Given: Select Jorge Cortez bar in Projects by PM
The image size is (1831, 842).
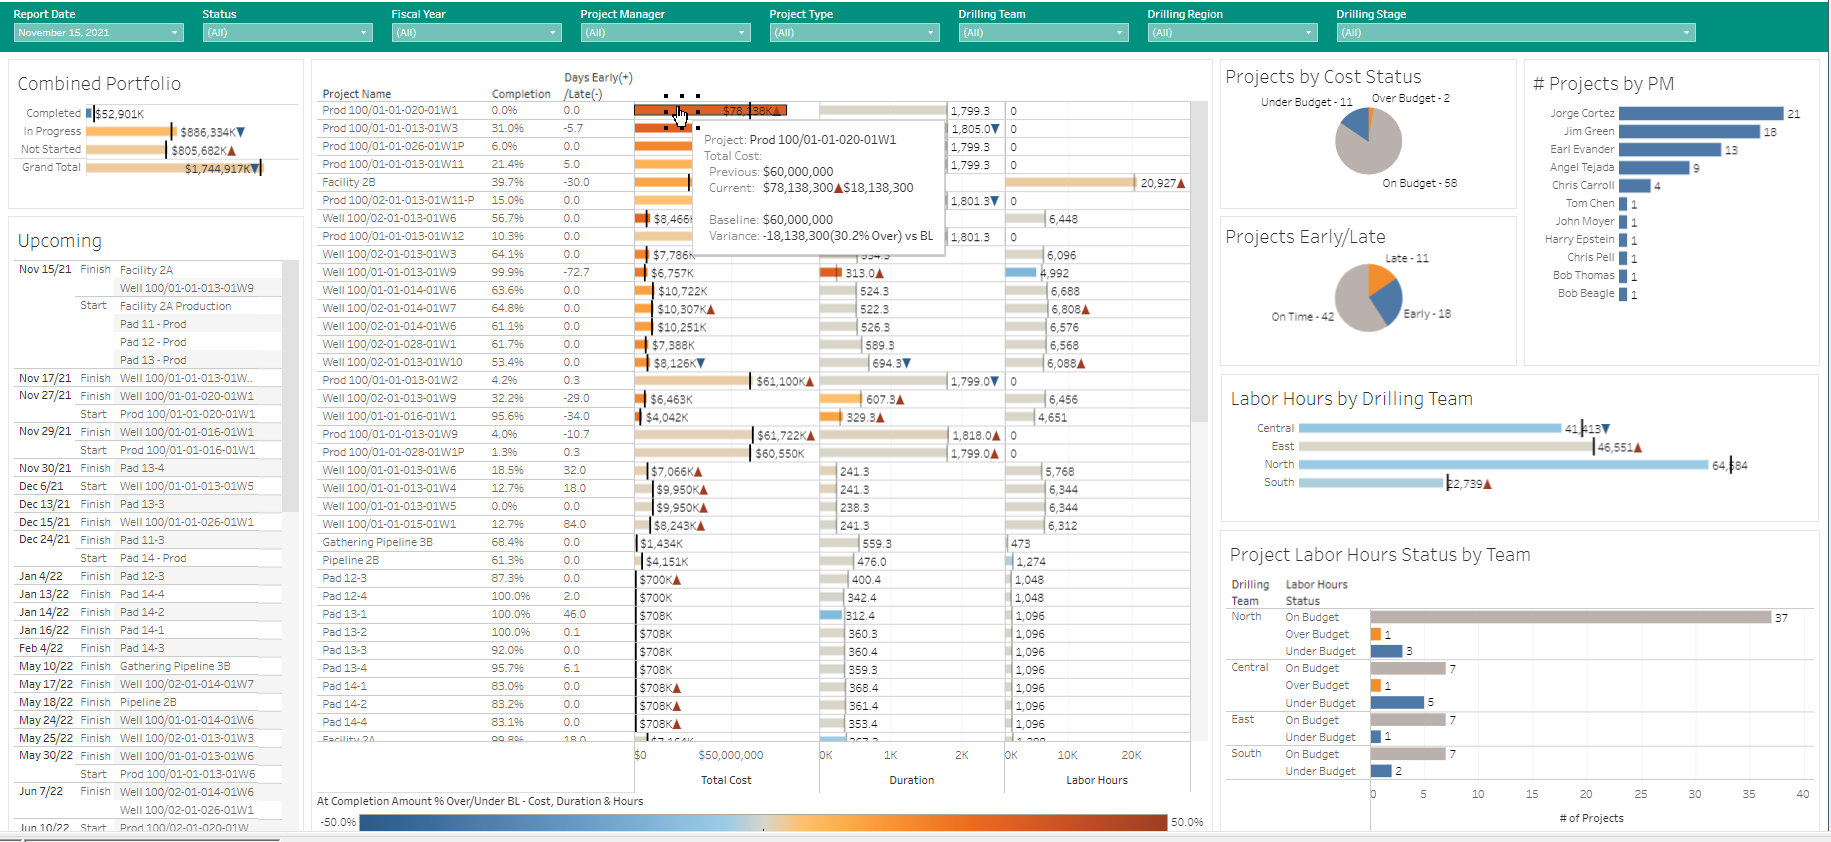Looking at the screenshot, I should [x=1700, y=114].
